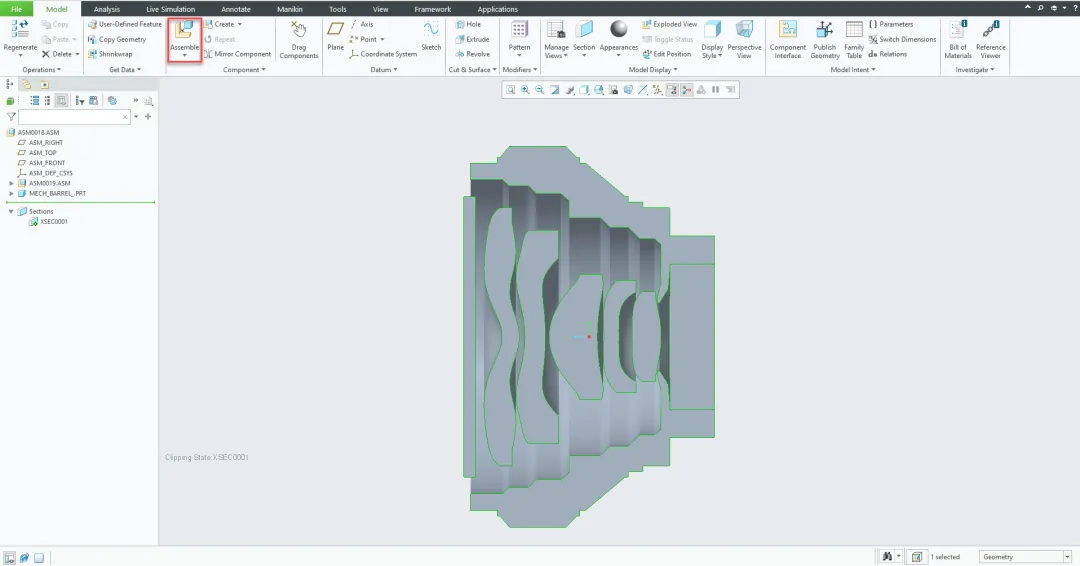This screenshot has height=566, width=1080.
Task: Click inside the model tree search field
Action: coord(73,117)
